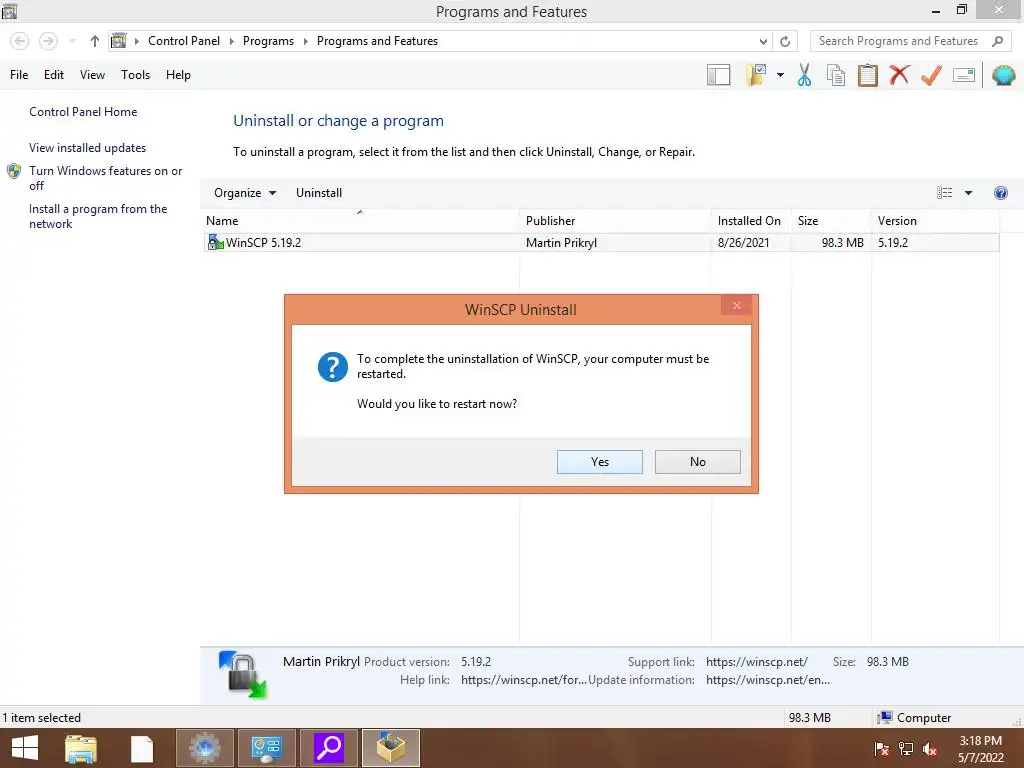This screenshot has width=1024, height=768.
Task: Expand the address bar history dropdown
Action: click(x=763, y=41)
